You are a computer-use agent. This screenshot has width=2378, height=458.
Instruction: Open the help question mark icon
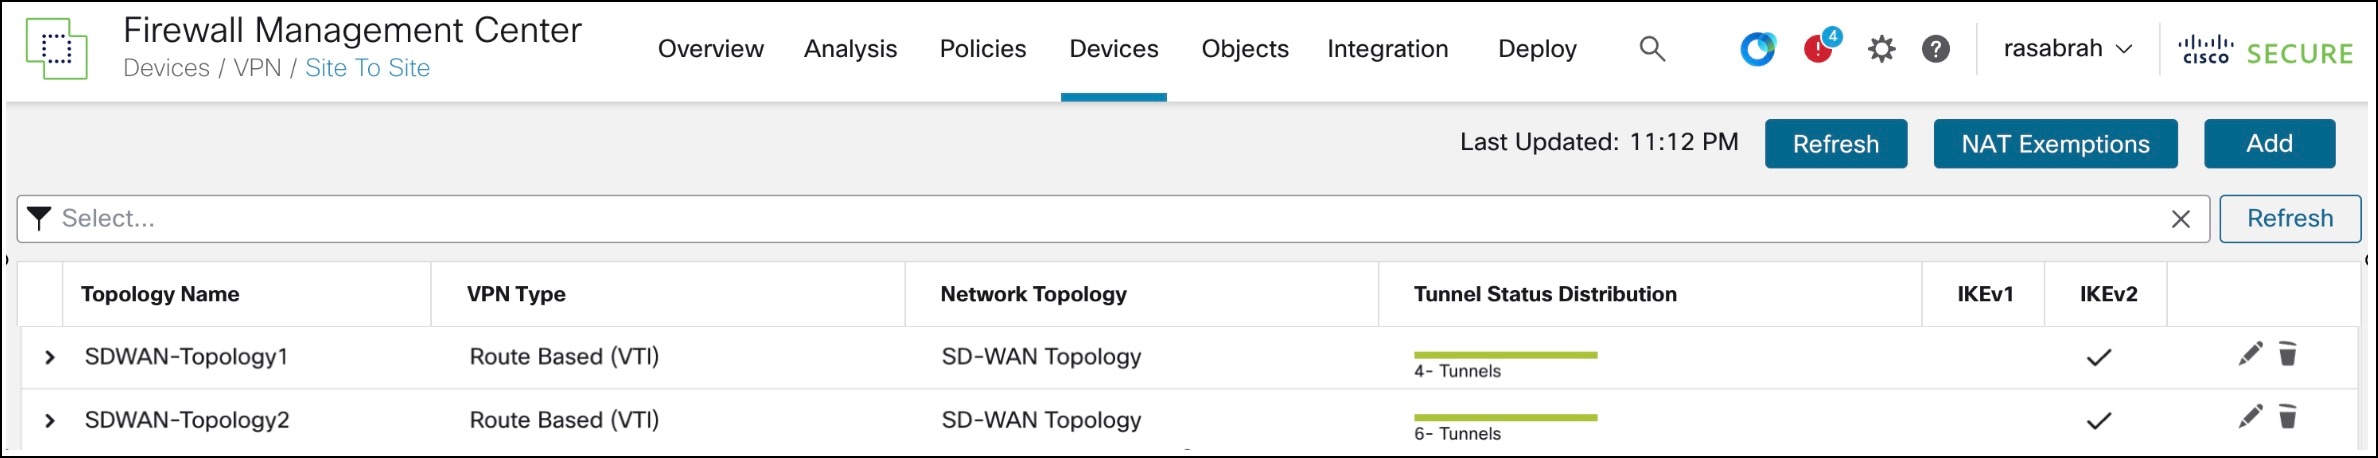tap(1935, 48)
